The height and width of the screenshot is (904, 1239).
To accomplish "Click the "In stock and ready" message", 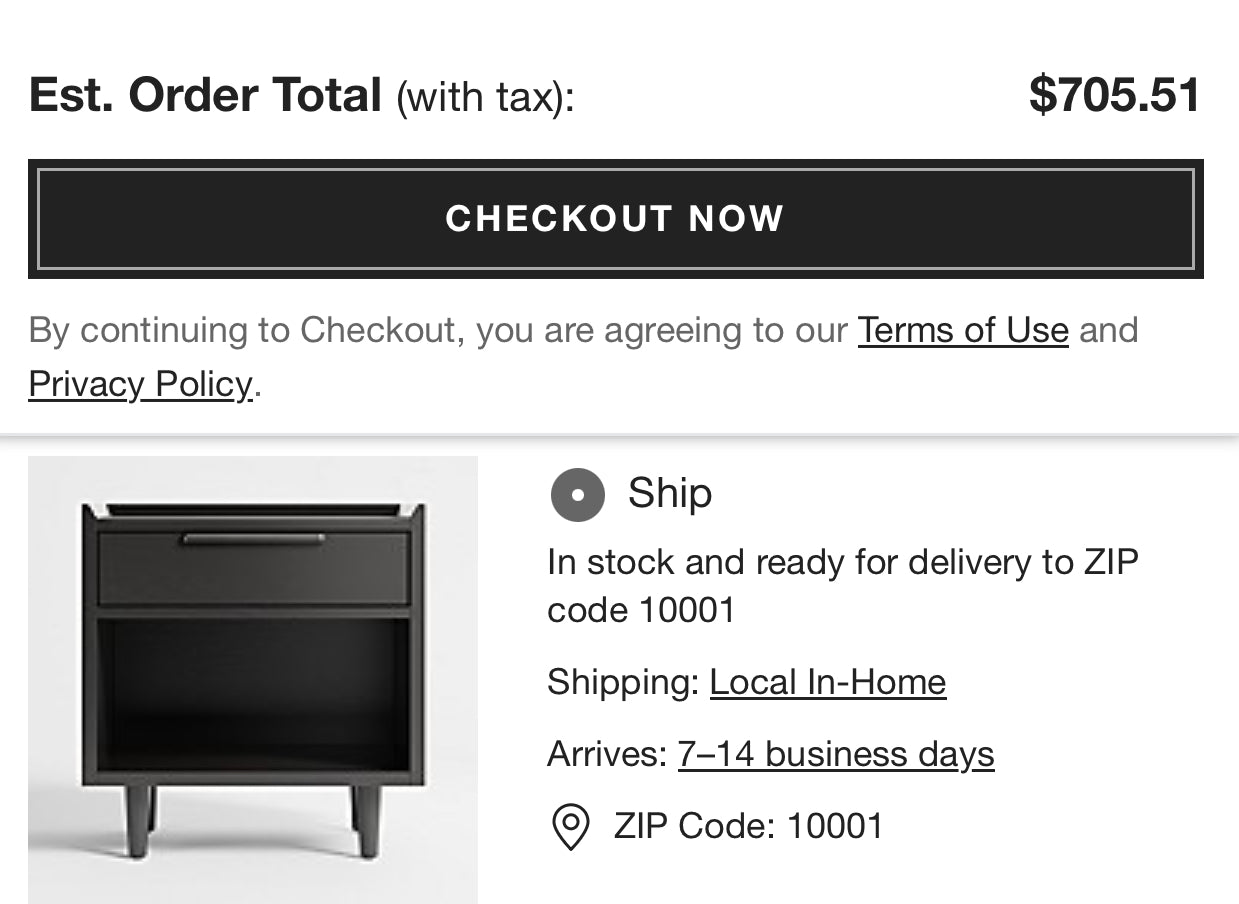I will coord(842,586).
